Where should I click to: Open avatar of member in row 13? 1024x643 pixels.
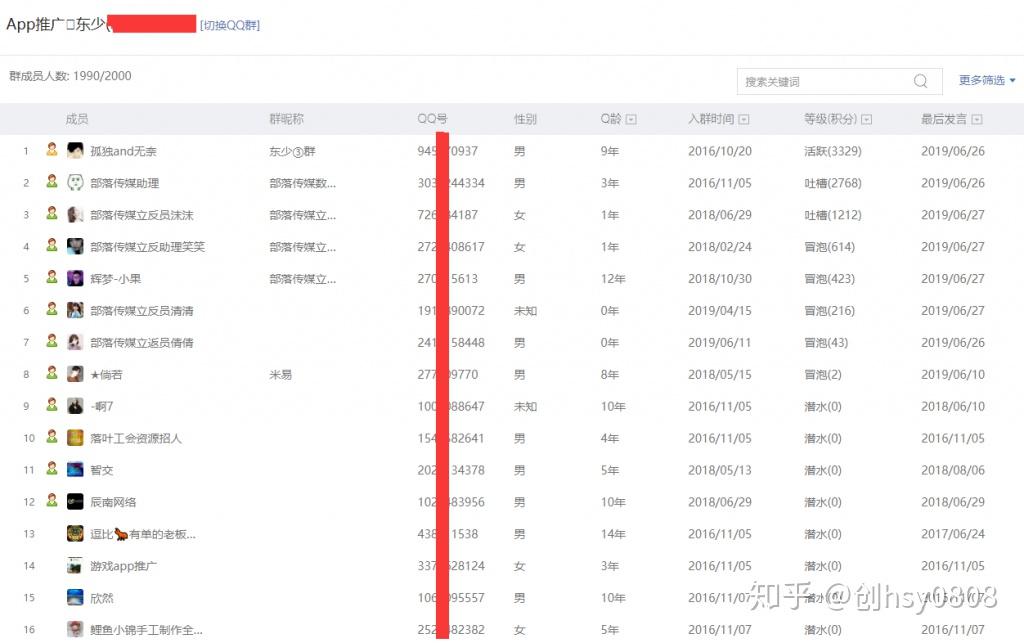point(75,533)
